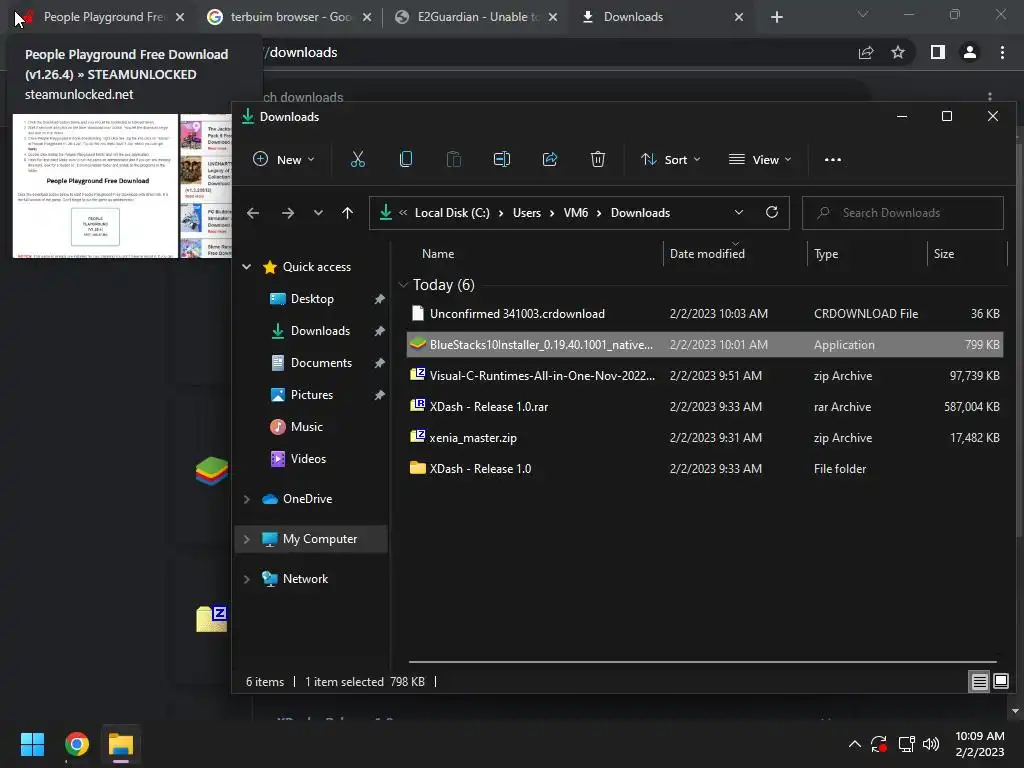
Task: Collapse the Today (6) group
Action: point(403,285)
